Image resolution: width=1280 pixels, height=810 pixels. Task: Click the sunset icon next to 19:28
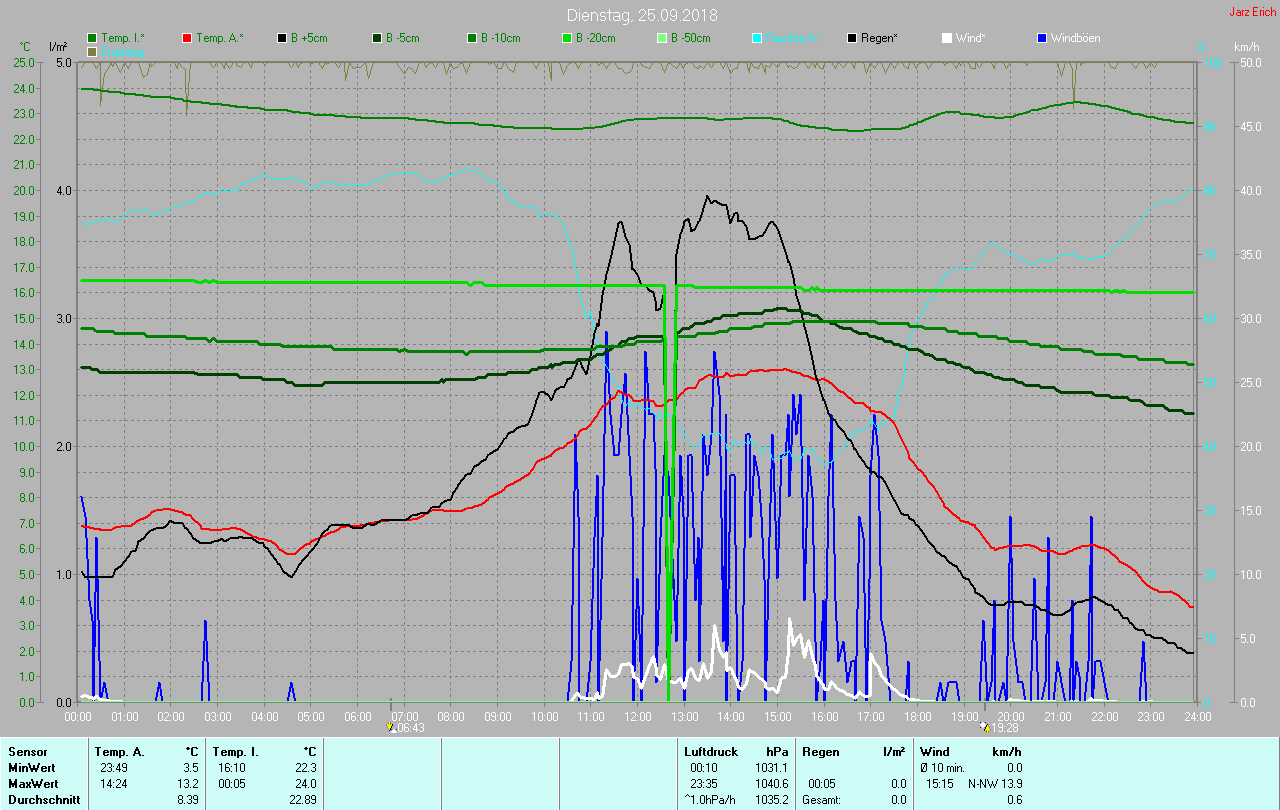[985, 727]
